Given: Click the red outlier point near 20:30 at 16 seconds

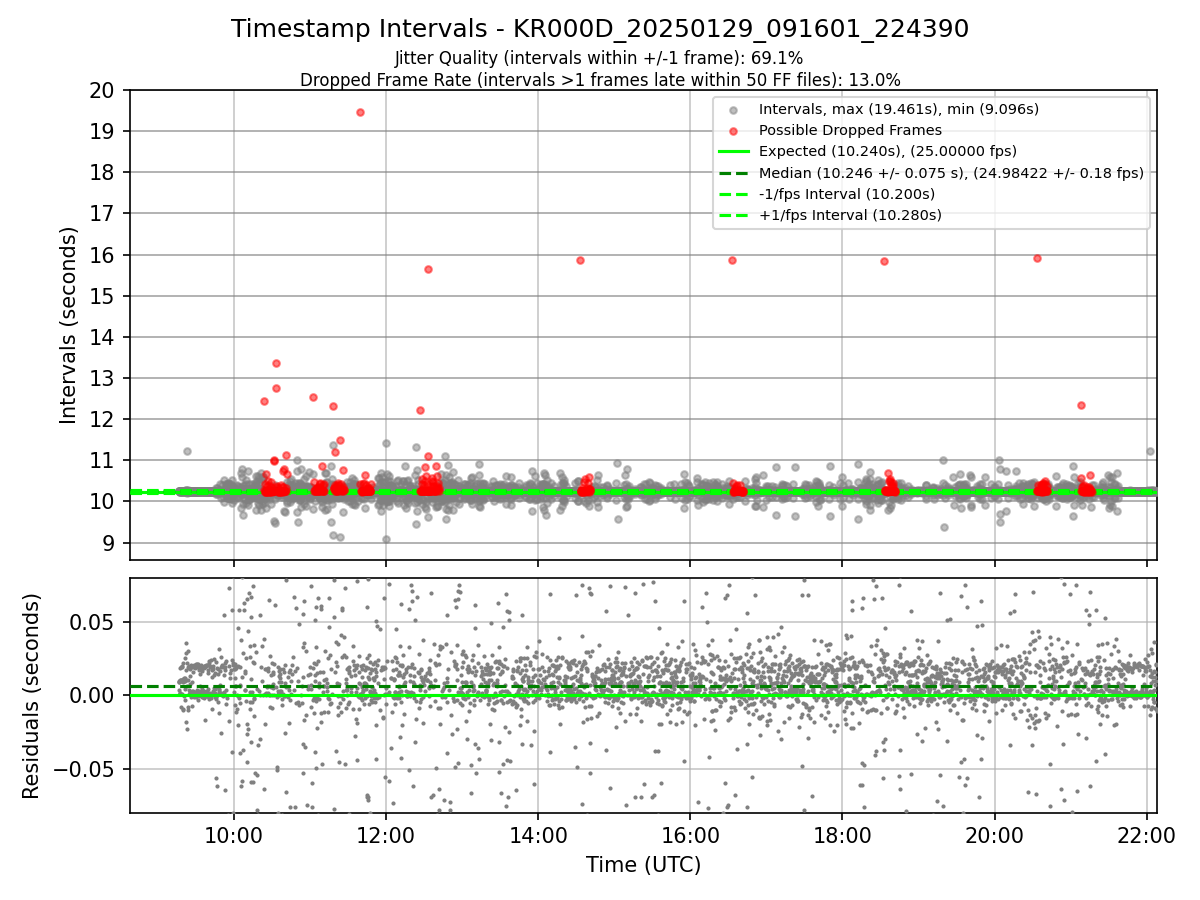Looking at the screenshot, I should click(1037, 258).
